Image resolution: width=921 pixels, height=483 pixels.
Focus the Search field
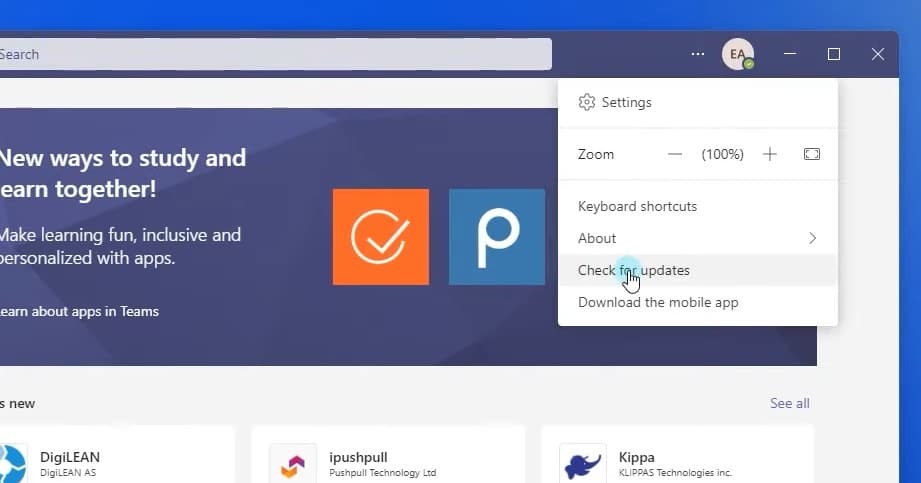[x=275, y=54]
